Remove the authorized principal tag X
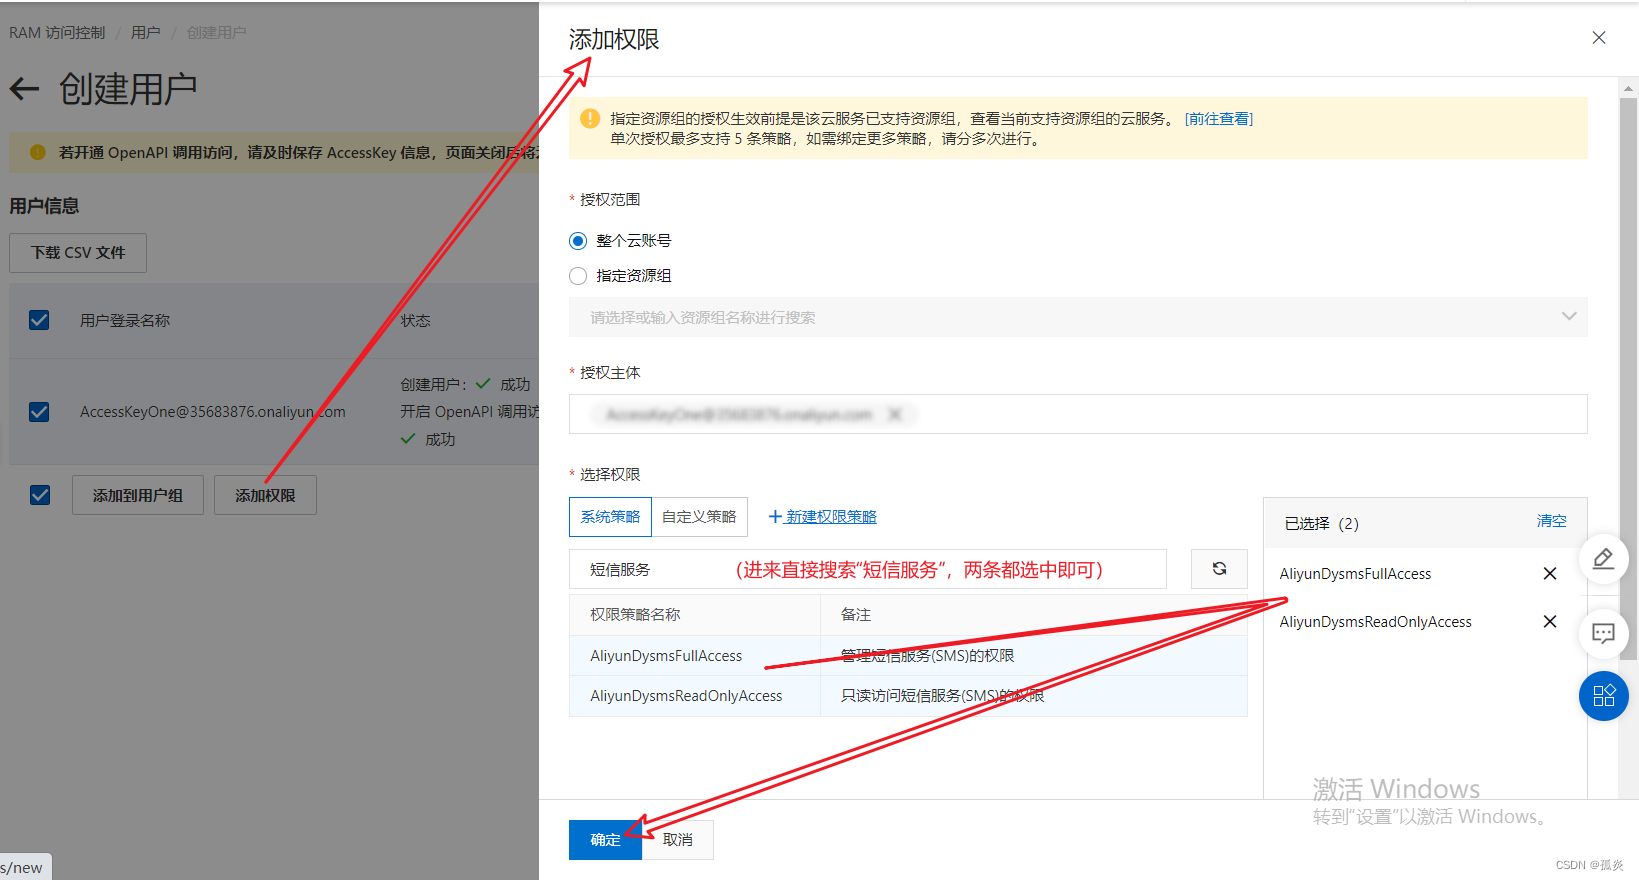Image resolution: width=1639 pixels, height=880 pixels. click(895, 414)
